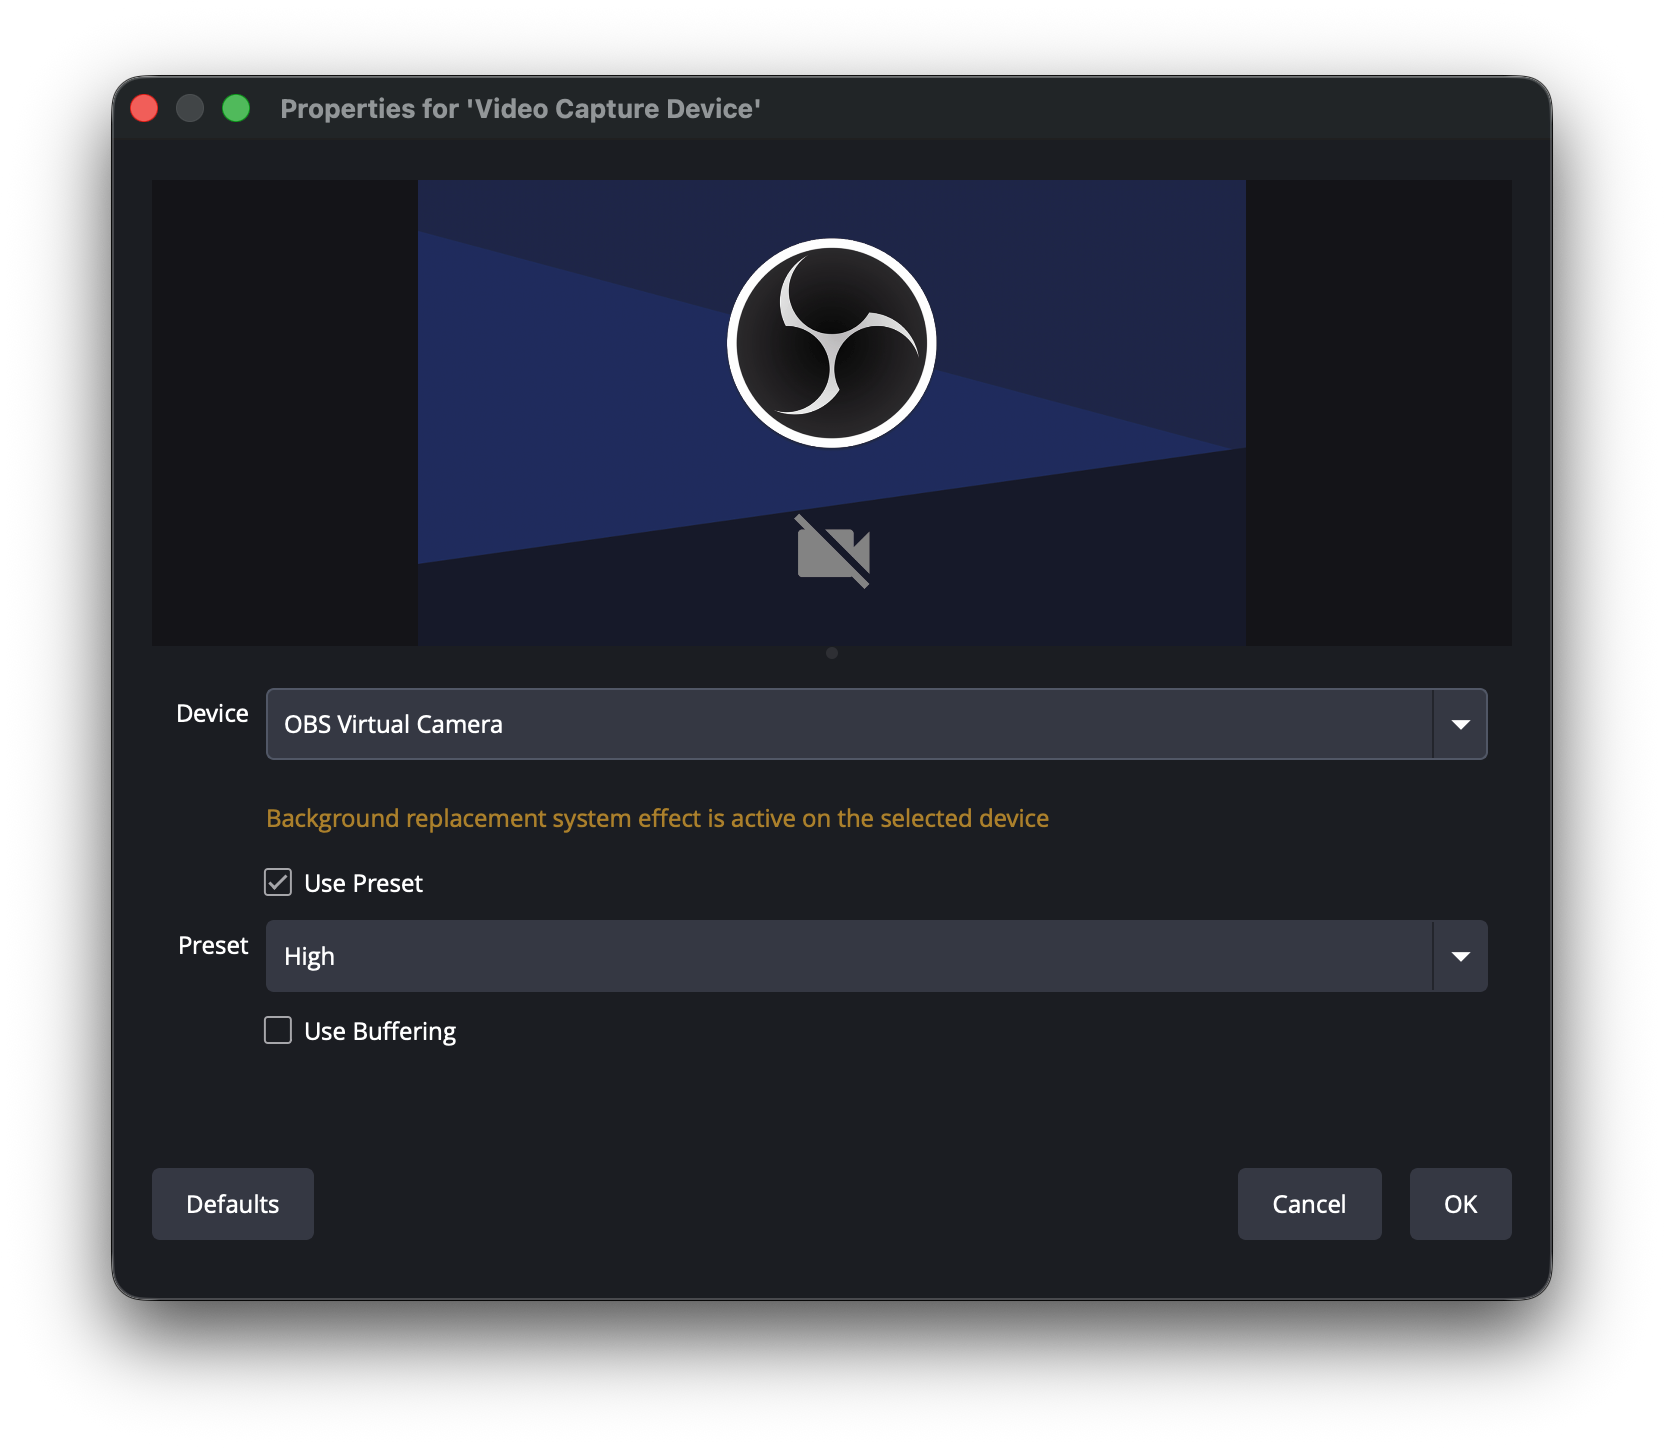Confirm settings with the OK button

(x=1460, y=1204)
